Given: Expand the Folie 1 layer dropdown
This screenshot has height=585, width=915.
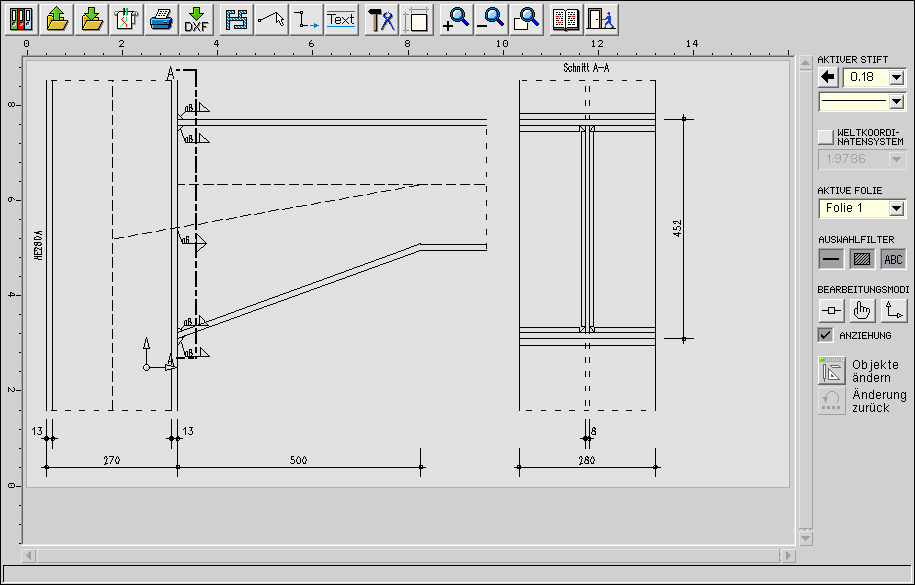Looking at the screenshot, I should (x=896, y=208).
